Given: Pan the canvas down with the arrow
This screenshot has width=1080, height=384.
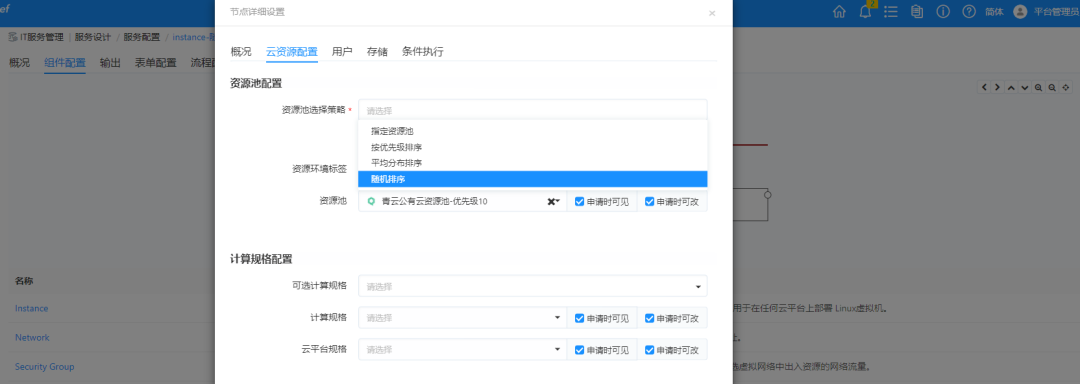Looking at the screenshot, I should 1025,87.
